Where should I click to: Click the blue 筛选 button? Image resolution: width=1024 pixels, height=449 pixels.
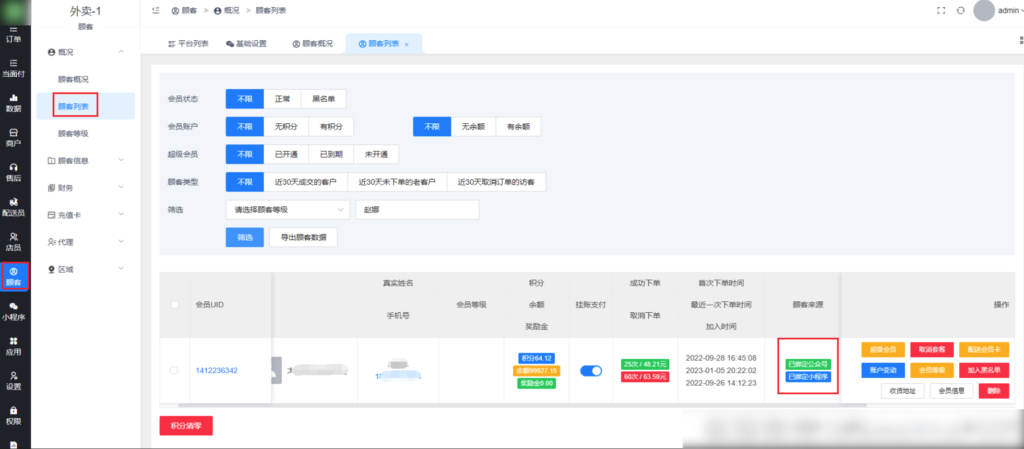click(244, 238)
